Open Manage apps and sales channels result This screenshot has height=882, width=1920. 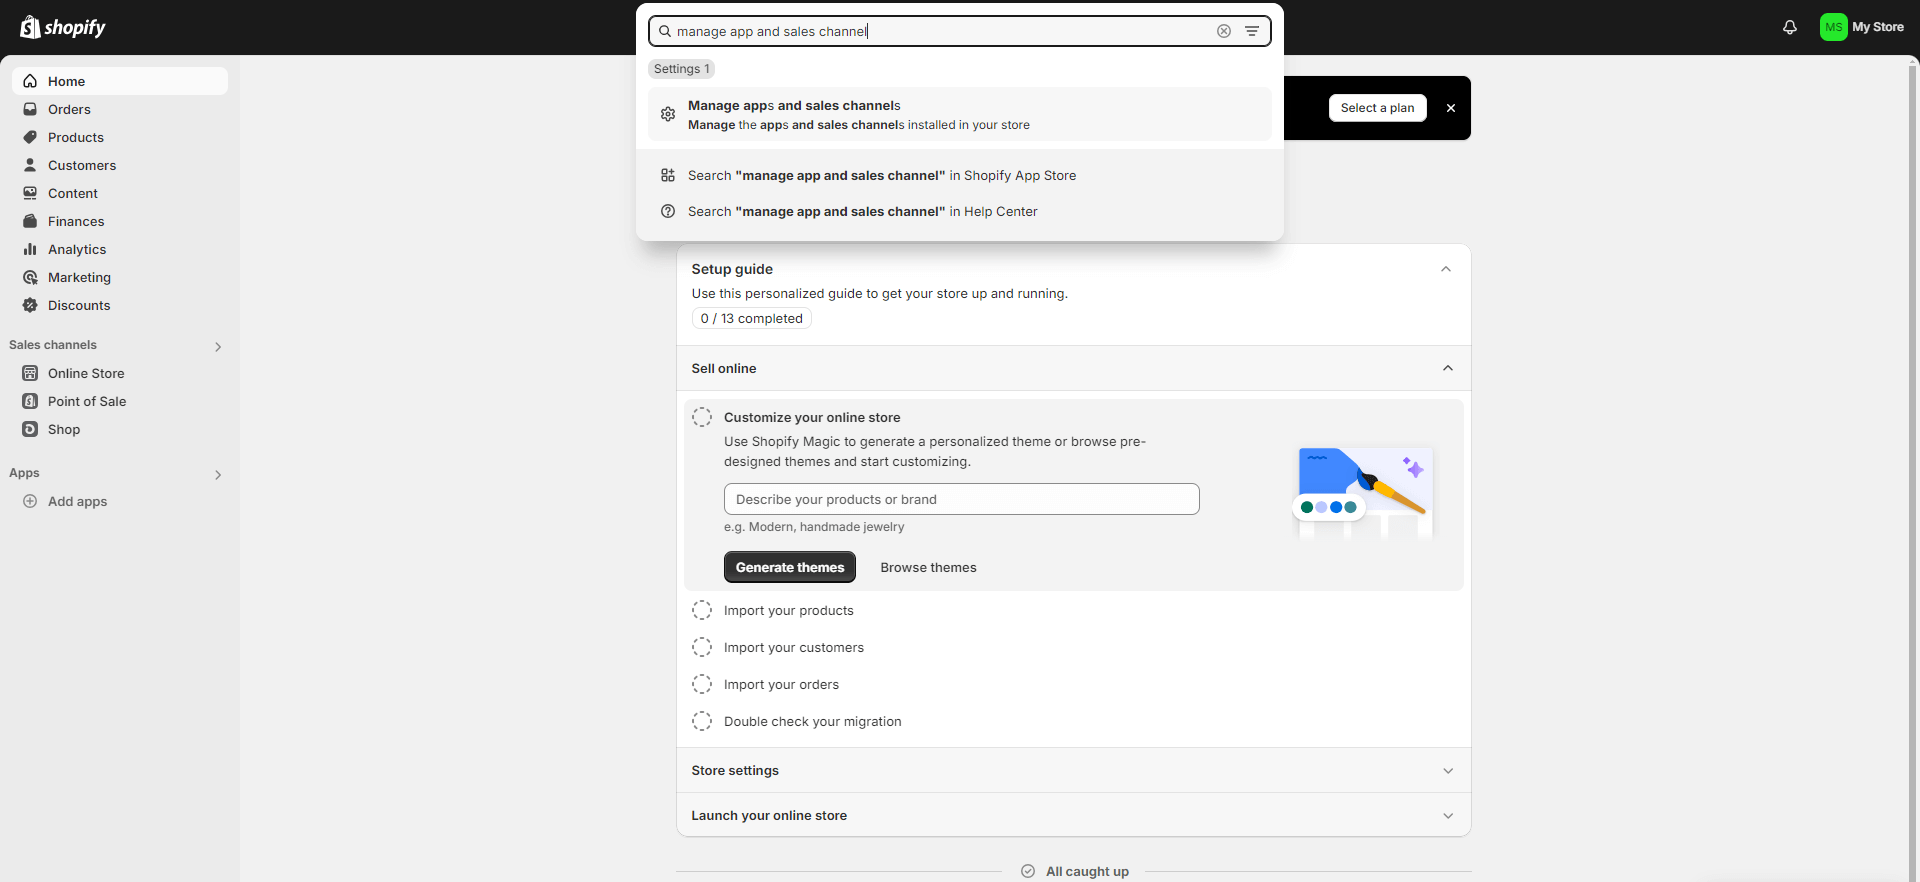pyautogui.click(x=960, y=114)
